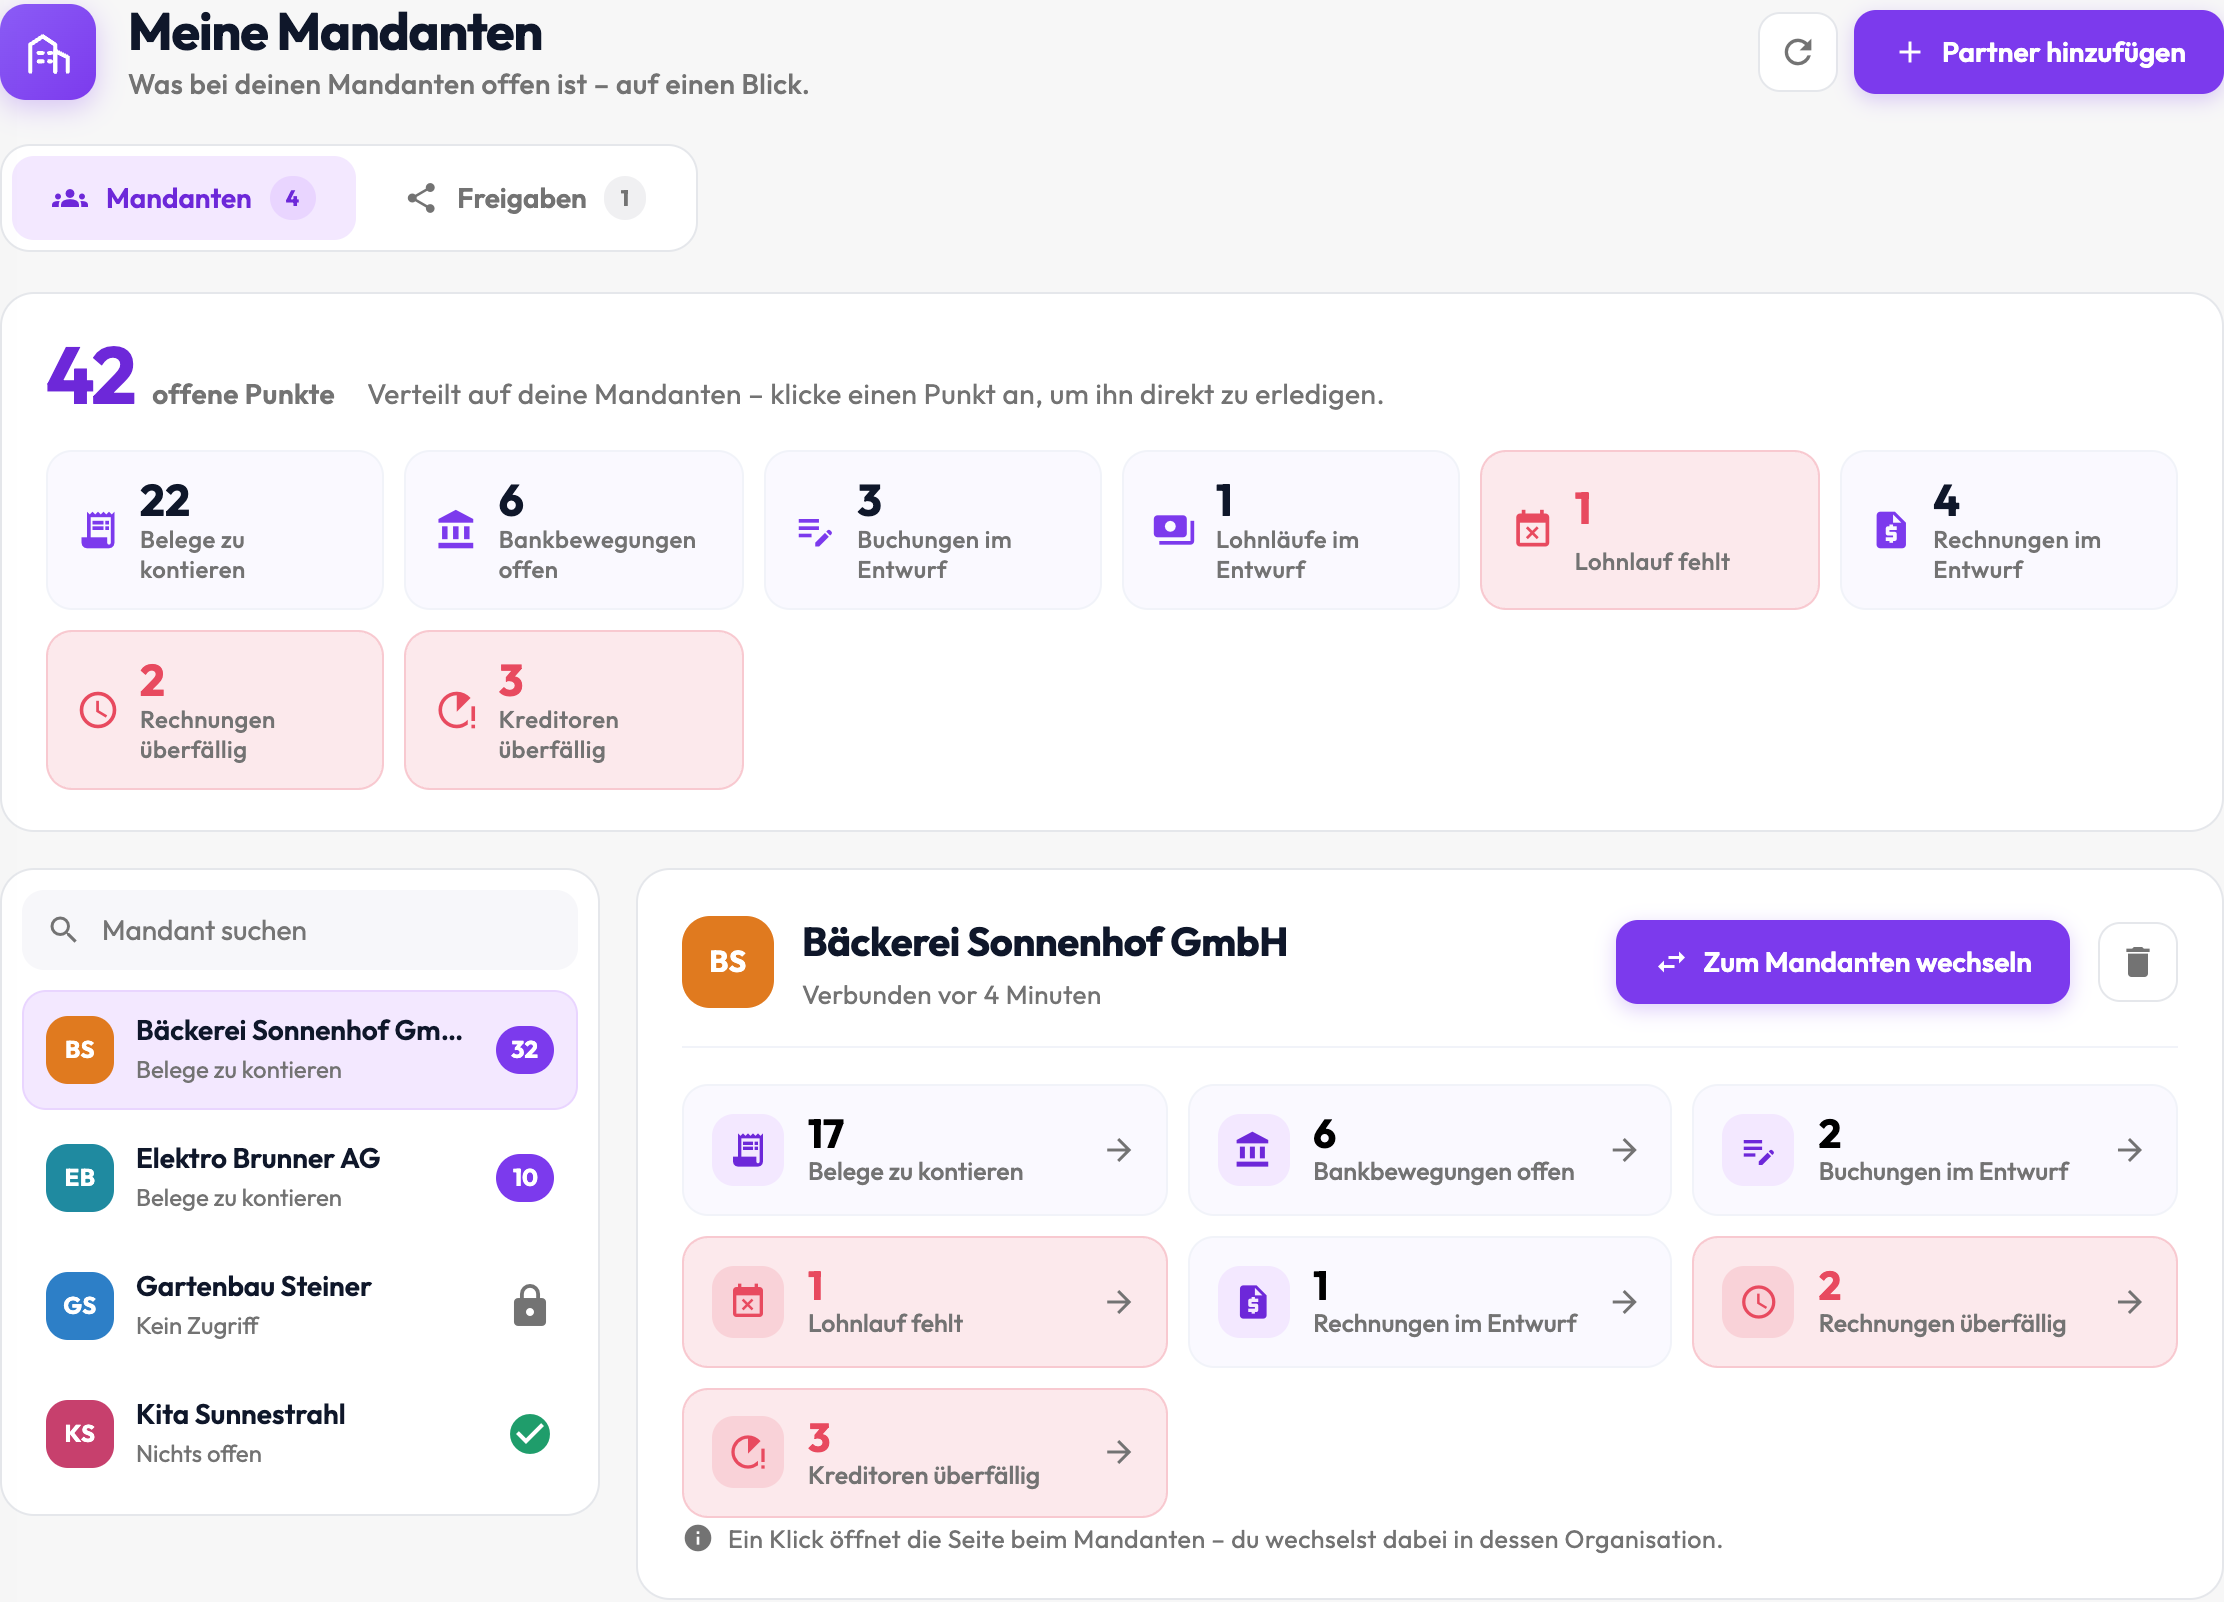
Task: Open the red Lohnlauf fehlt summary tile
Action: tap(1649, 530)
